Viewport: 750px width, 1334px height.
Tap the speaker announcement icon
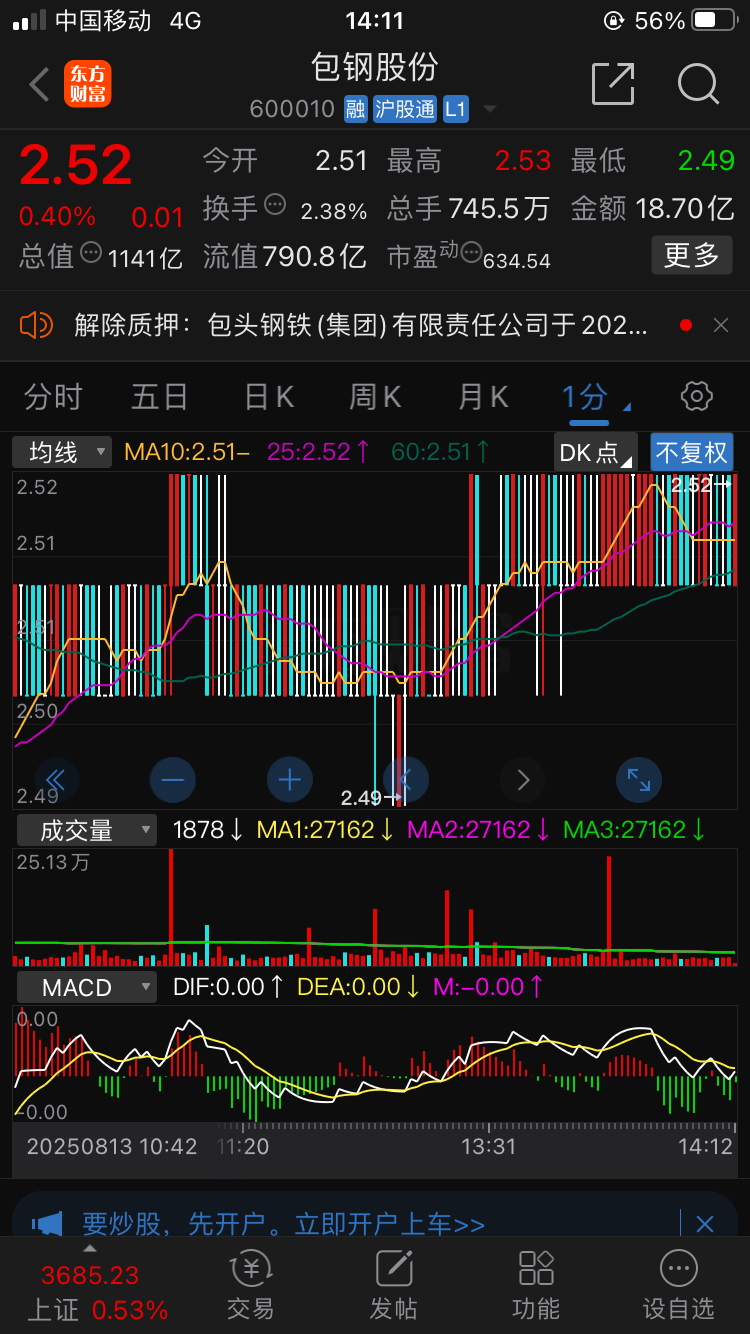point(36,325)
